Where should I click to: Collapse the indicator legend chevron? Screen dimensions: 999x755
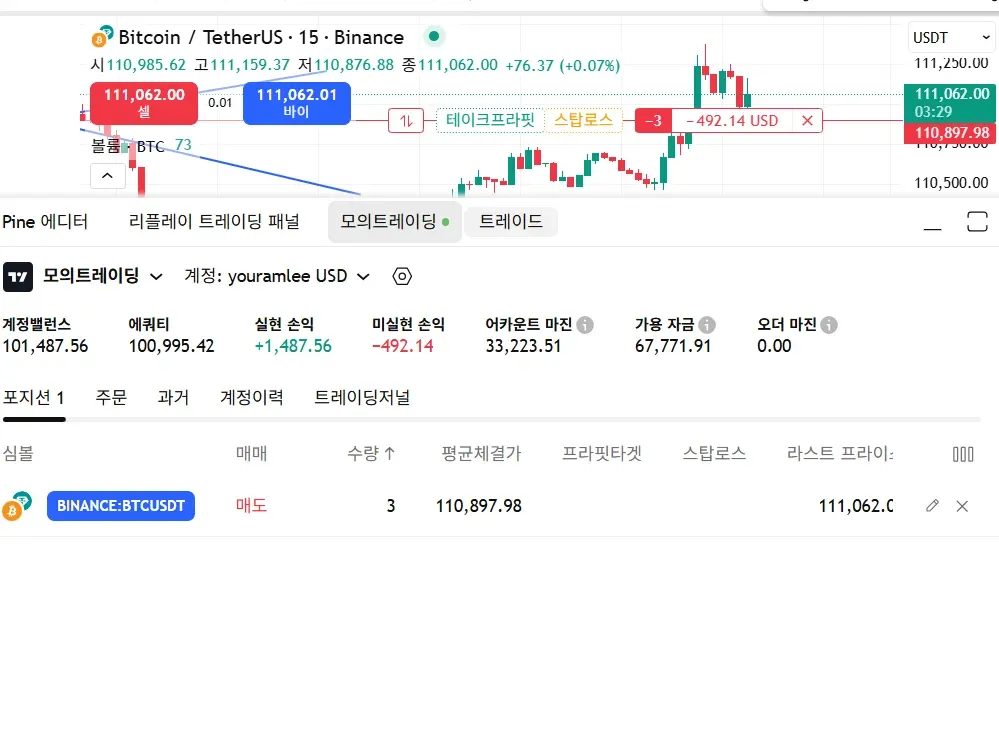(x=107, y=176)
